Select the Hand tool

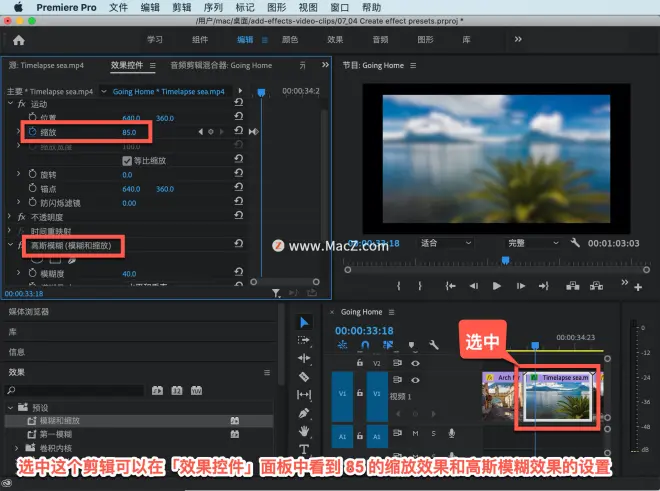[x=304, y=431]
